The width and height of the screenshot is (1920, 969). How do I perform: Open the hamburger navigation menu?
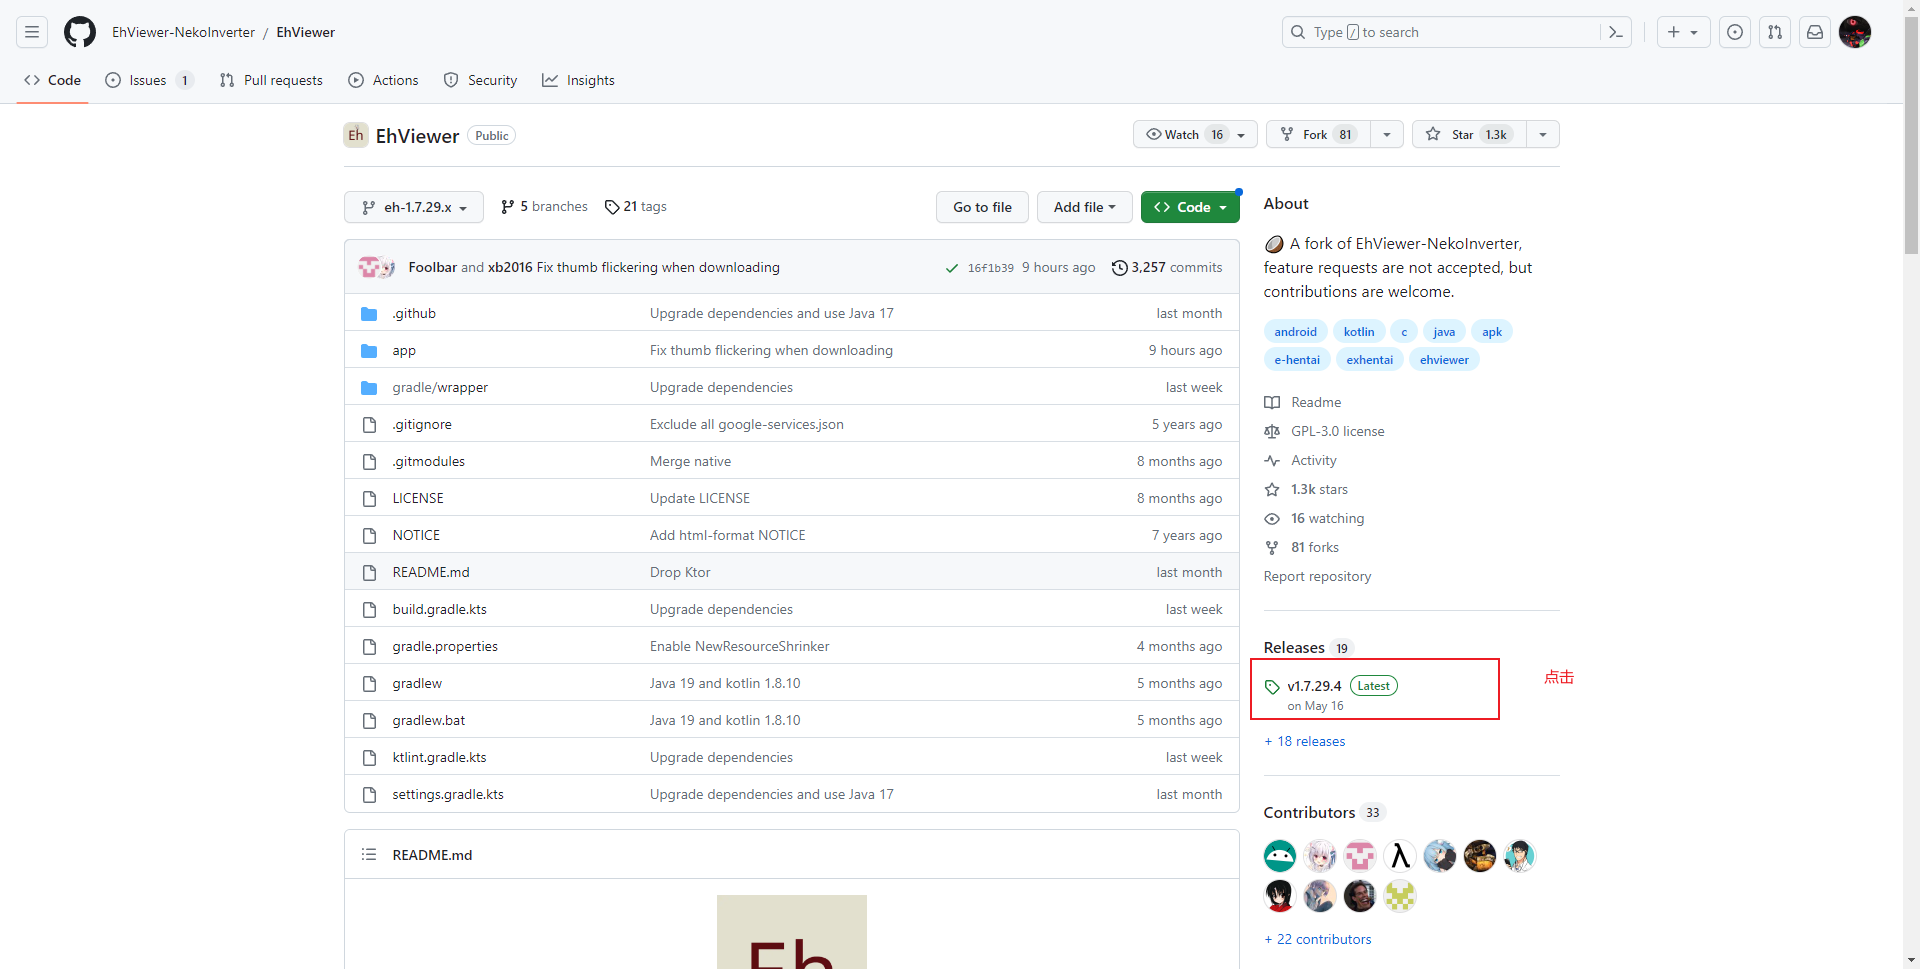coord(32,32)
